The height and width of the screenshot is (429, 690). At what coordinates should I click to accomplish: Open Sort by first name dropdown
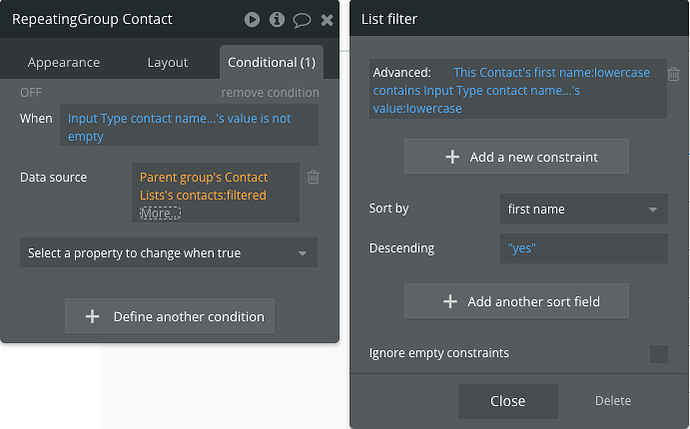(583, 209)
